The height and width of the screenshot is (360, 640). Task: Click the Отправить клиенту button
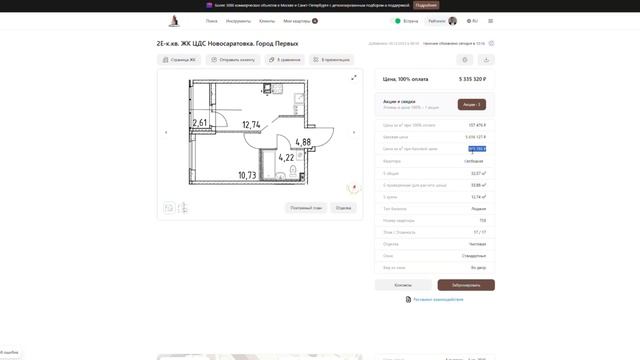(x=233, y=60)
